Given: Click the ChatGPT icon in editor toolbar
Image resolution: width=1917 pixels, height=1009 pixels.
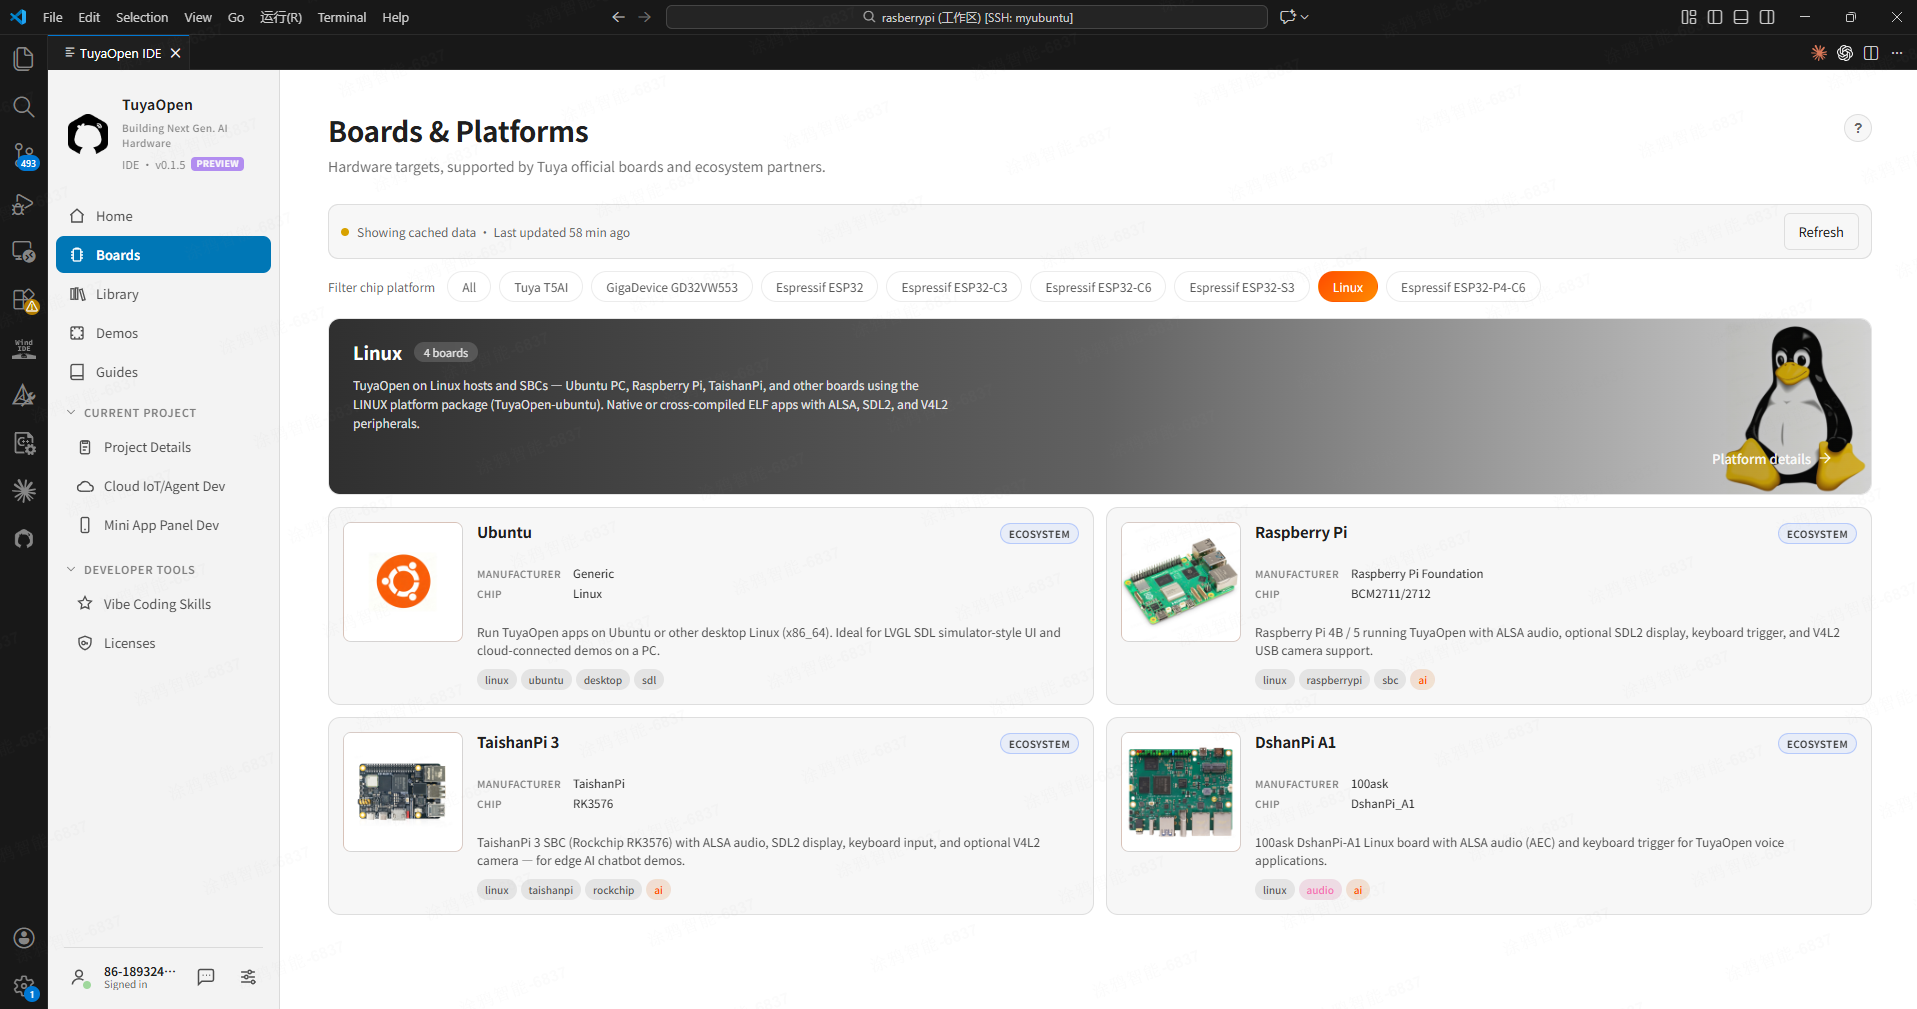Looking at the screenshot, I should coord(1845,53).
